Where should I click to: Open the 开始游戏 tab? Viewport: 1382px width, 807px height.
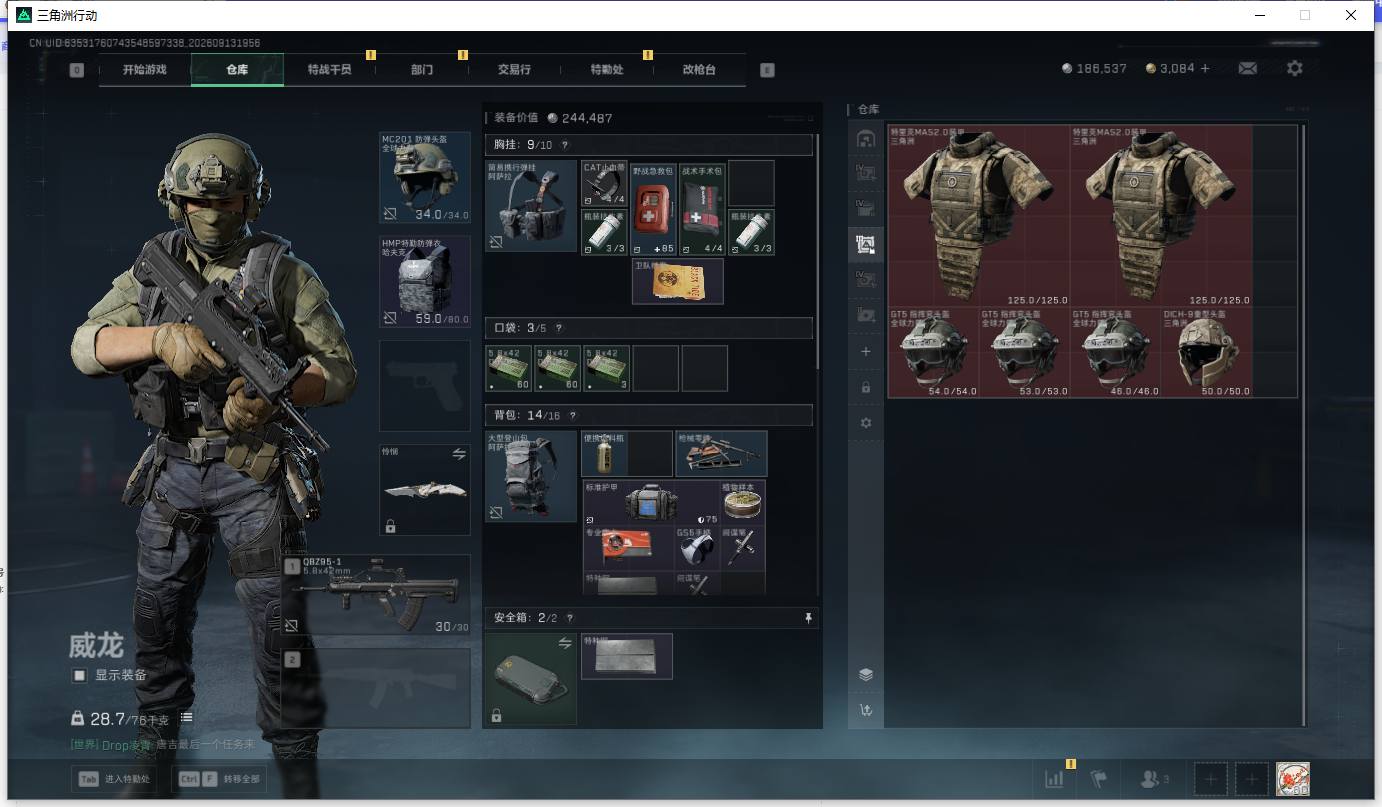(145, 70)
